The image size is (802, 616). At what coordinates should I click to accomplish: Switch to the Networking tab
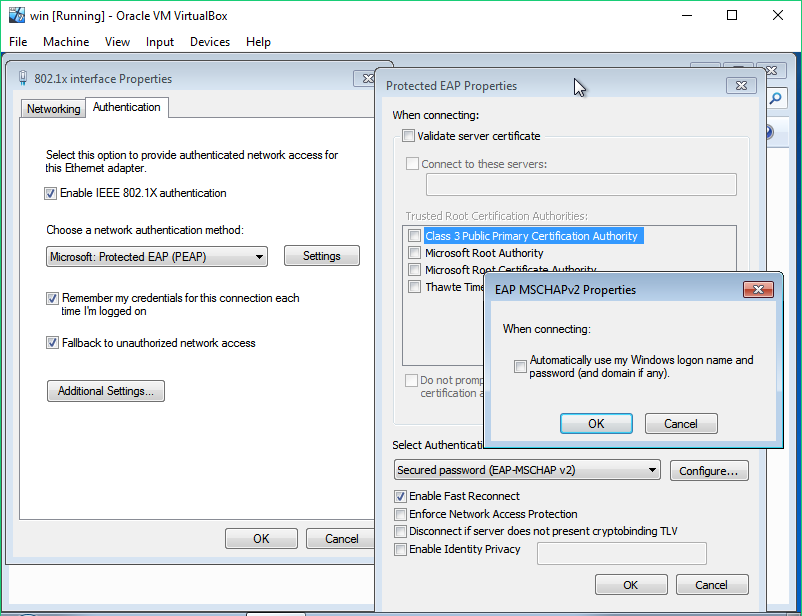point(53,108)
